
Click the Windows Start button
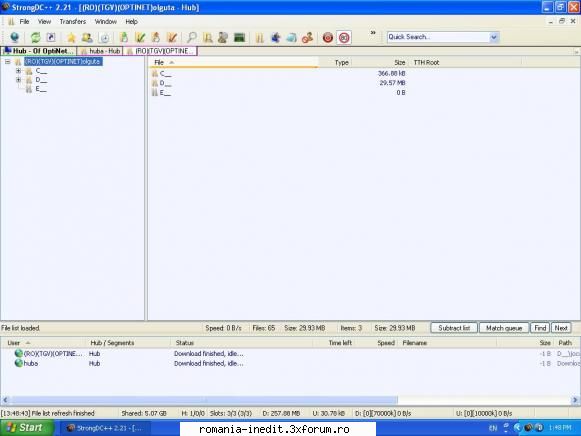[26, 428]
